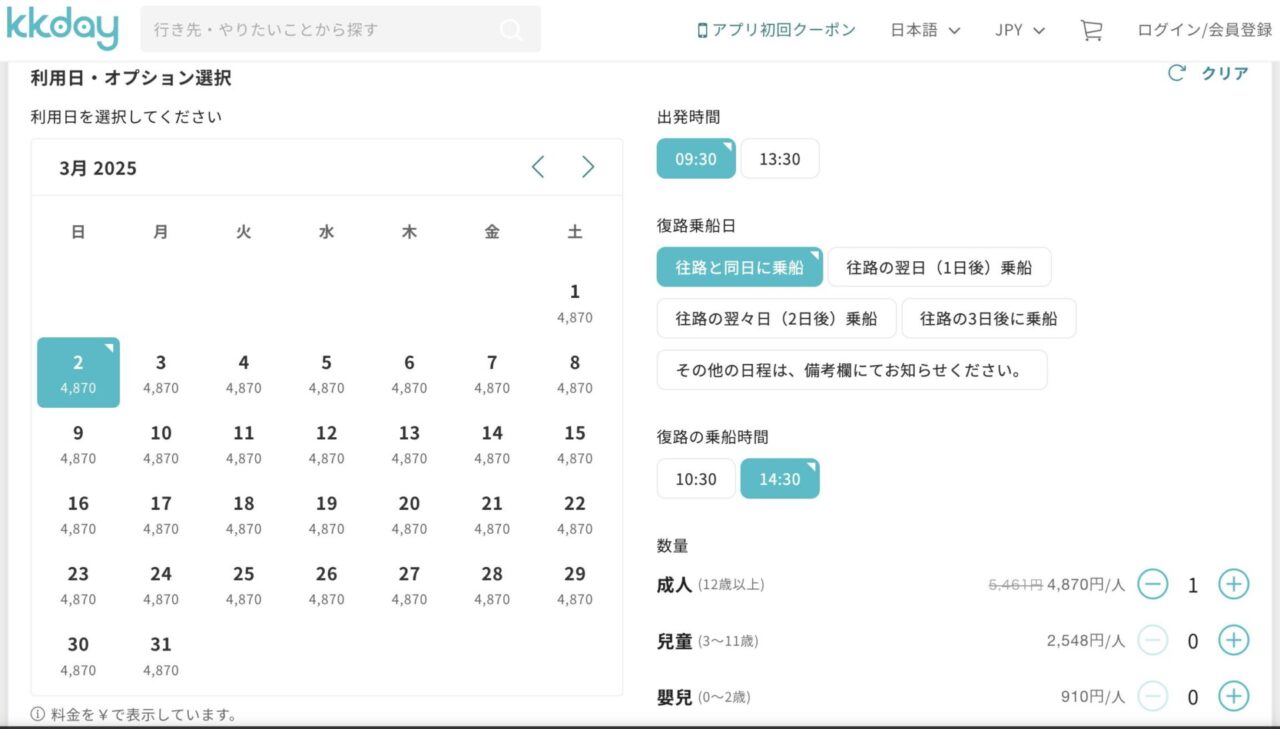Pick March 5 date
Screen dimensions: 1280x729
327,373
